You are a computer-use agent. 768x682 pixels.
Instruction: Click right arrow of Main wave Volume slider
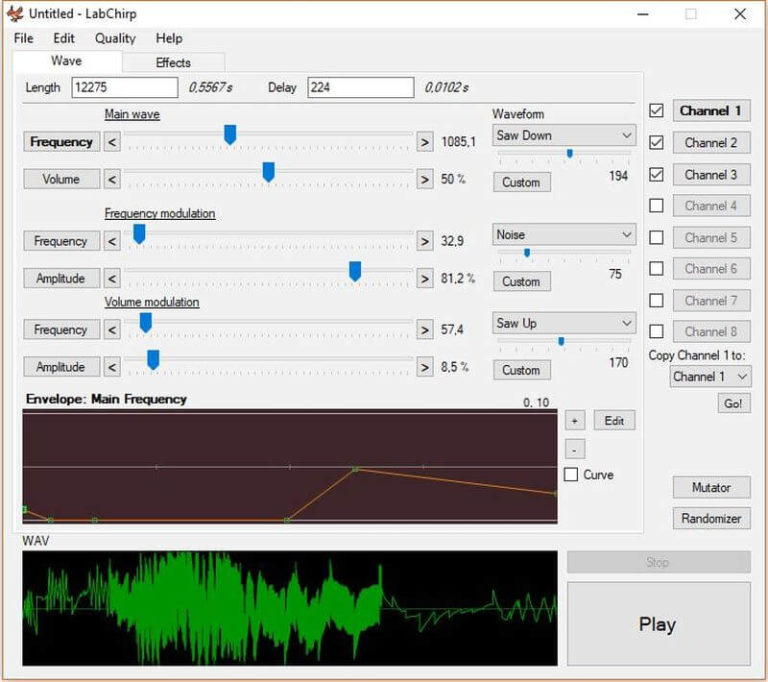[x=424, y=180]
